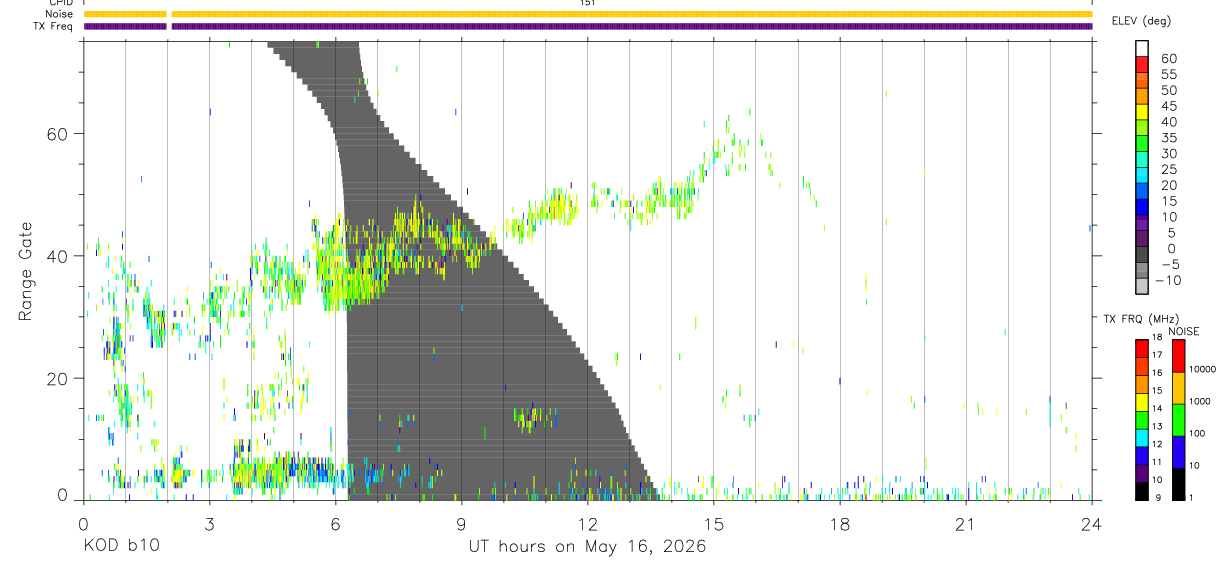Click the '3' tick on UT hours axis
Screen dimensions: 1228x567
tap(210, 523)
